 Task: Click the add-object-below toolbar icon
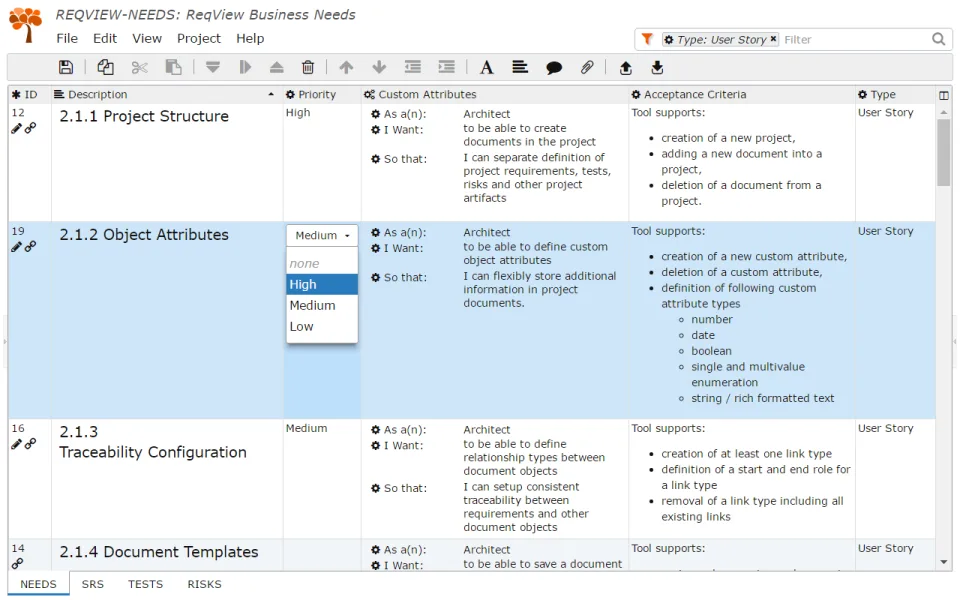point(212,67)
